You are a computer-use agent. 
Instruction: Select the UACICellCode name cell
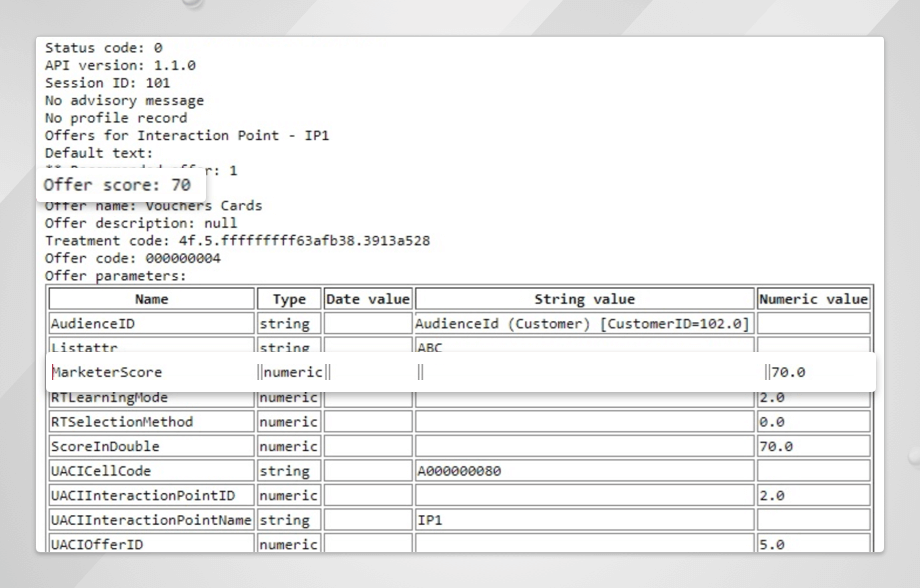[x=151, y=471]
